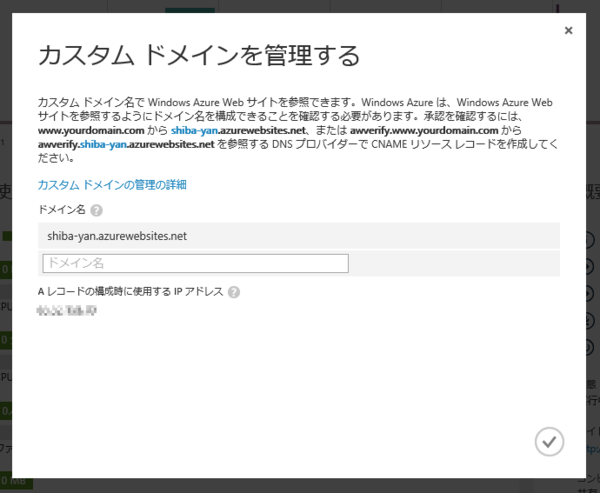Viewport: 600px width, 493px height.
Task: Open help icon next to ドメイン名 label
Action: pos(96,210)
